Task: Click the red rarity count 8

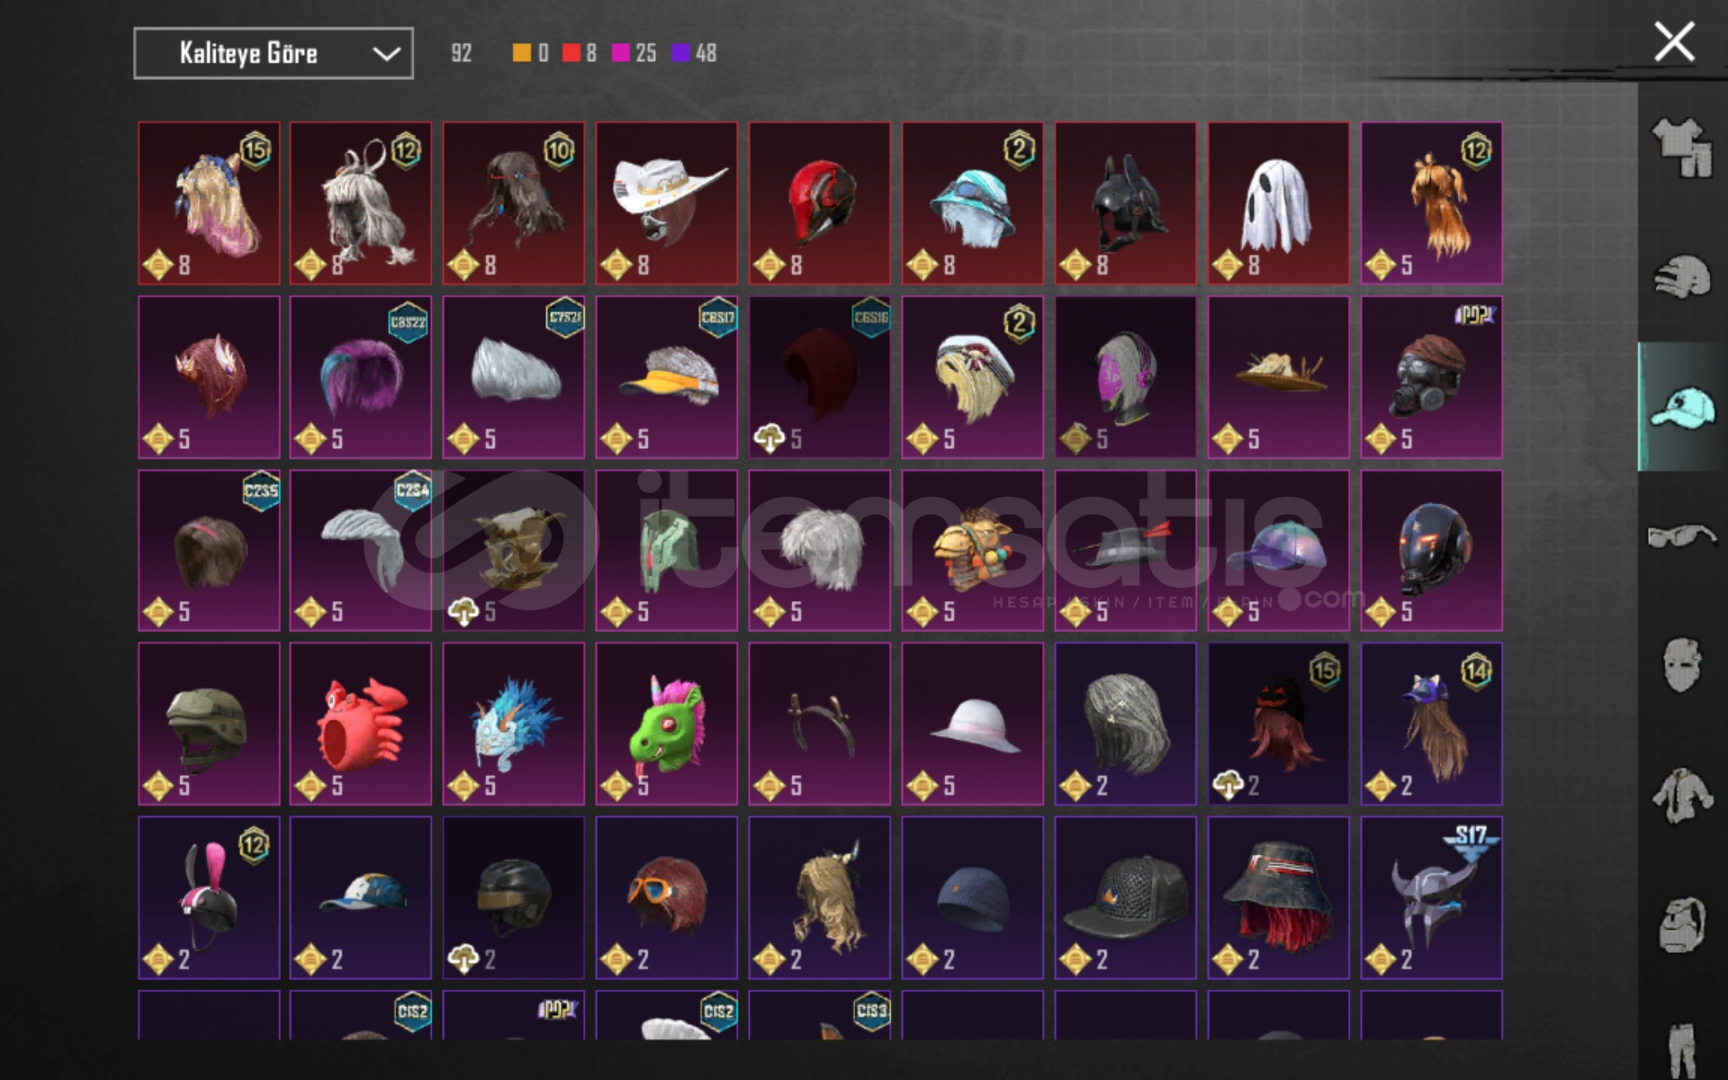Action: click(x=580, y=53)
